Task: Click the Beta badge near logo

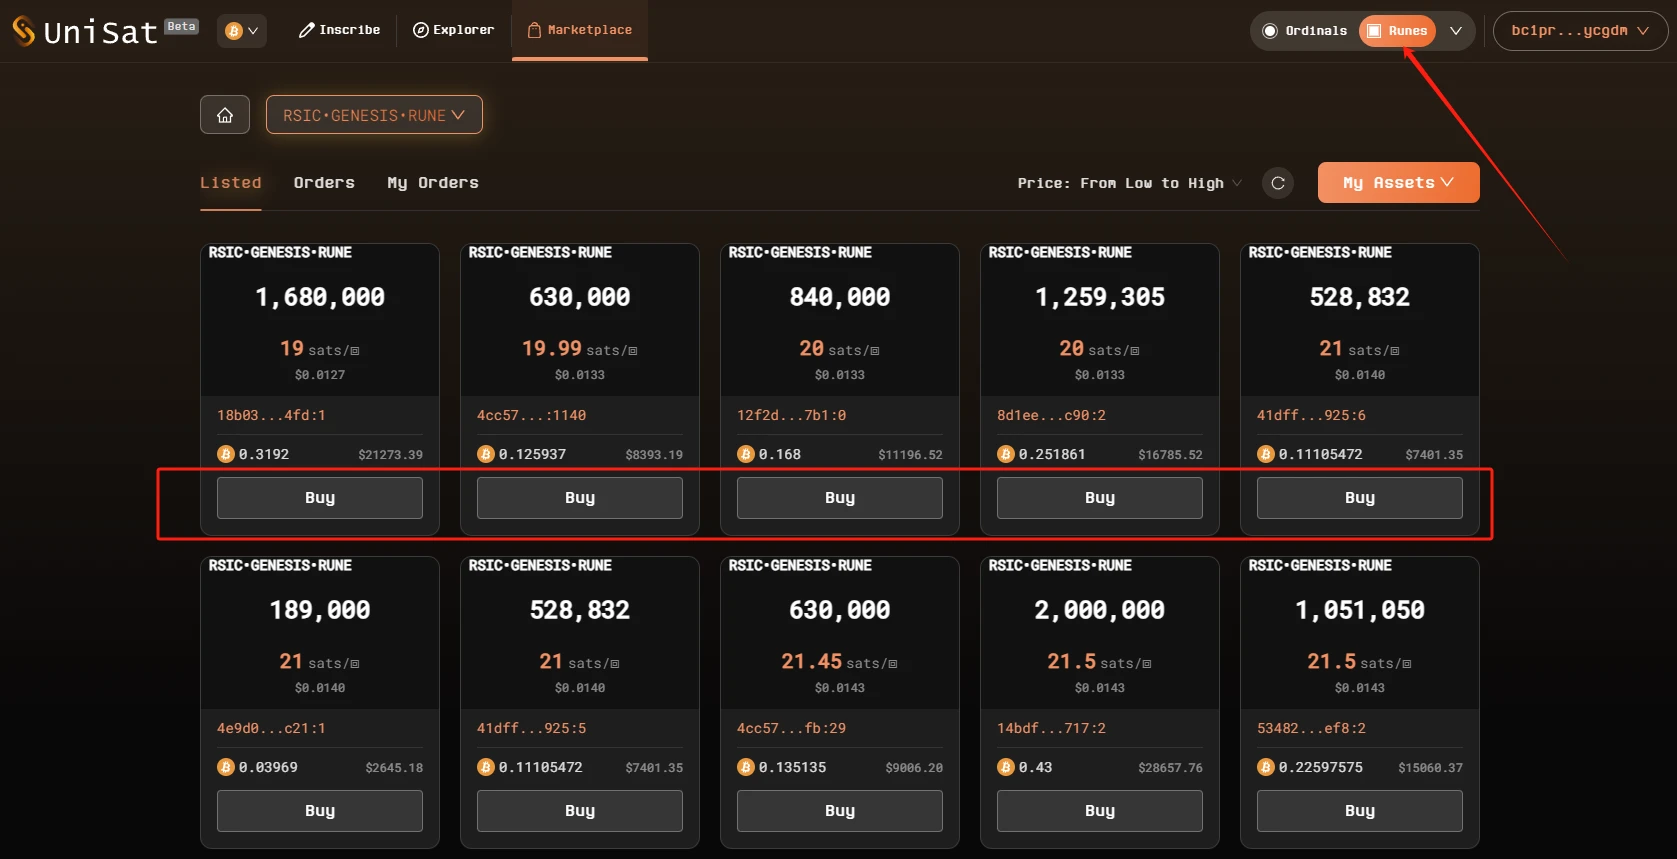Action: (181, 26)
